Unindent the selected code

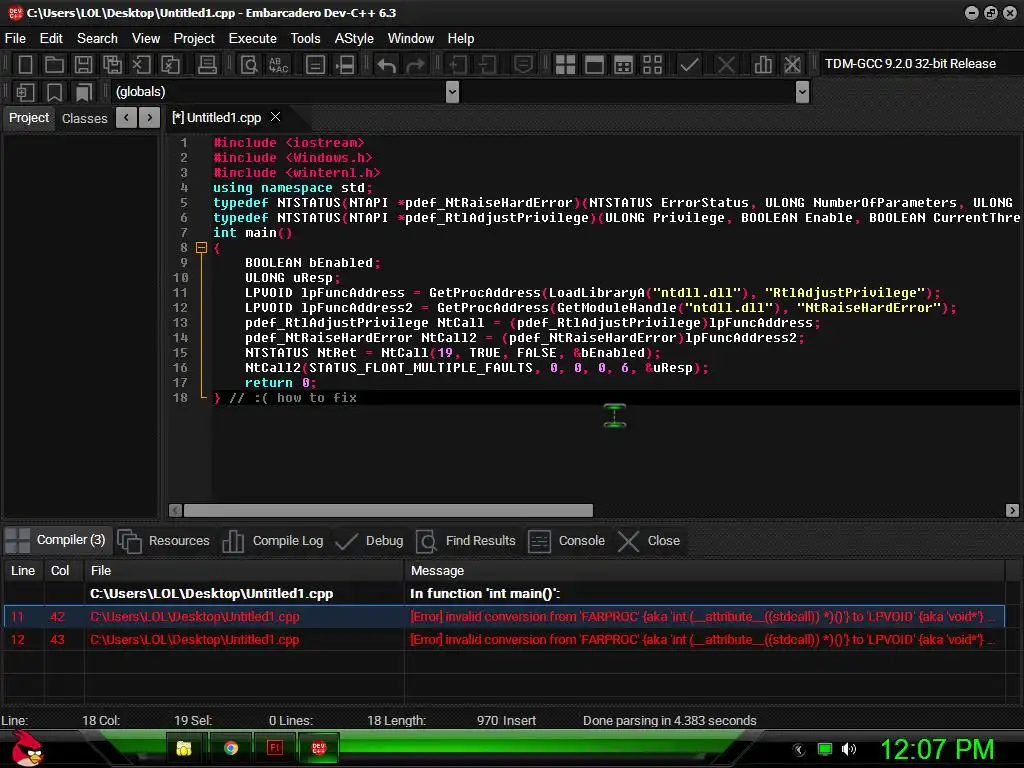coord(487,65)
